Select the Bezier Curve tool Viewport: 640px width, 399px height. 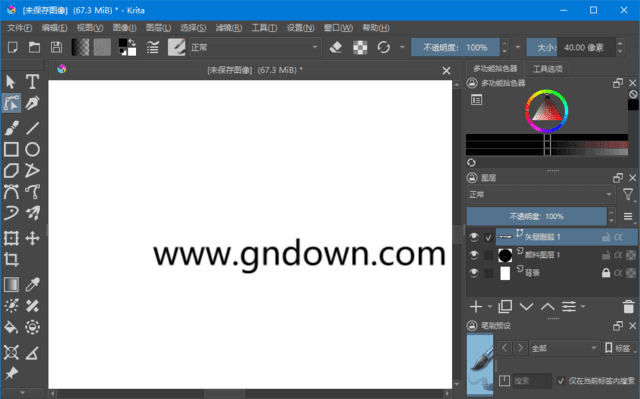click(x=11, y=192)
